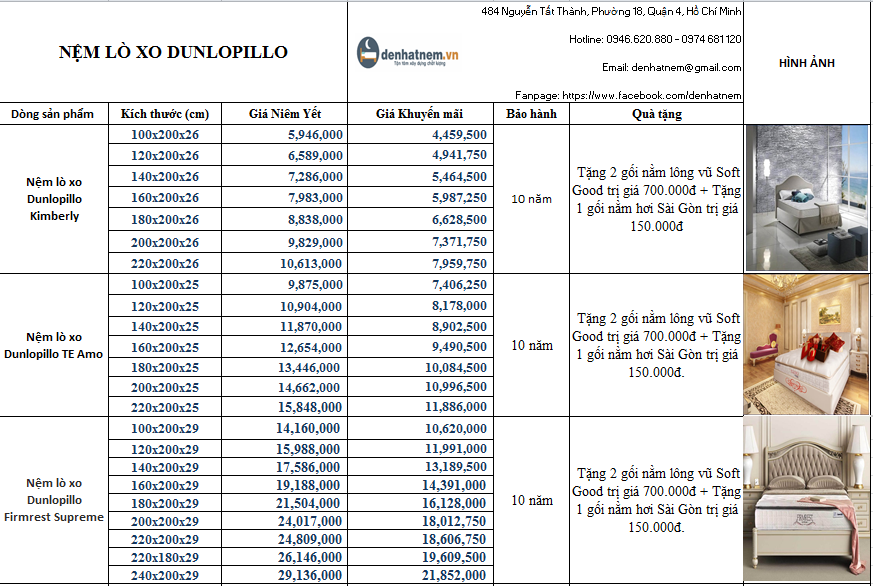873x586 pixels.
Task: Select size cell 100x200x26
Action: point(165,134)
